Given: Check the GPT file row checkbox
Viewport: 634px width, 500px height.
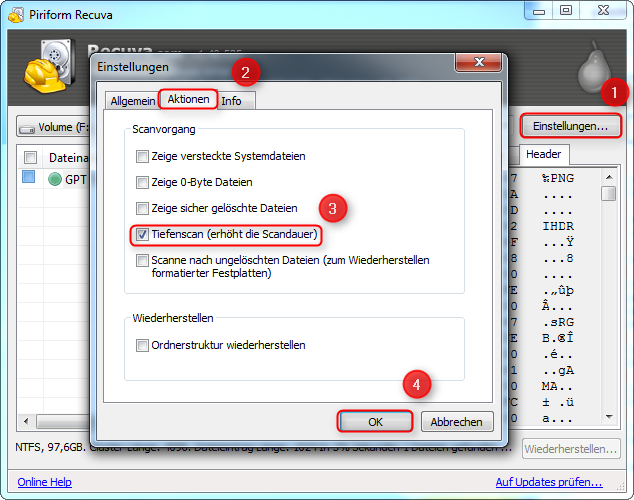Looking at the screenshot, I should click(28, 177).
